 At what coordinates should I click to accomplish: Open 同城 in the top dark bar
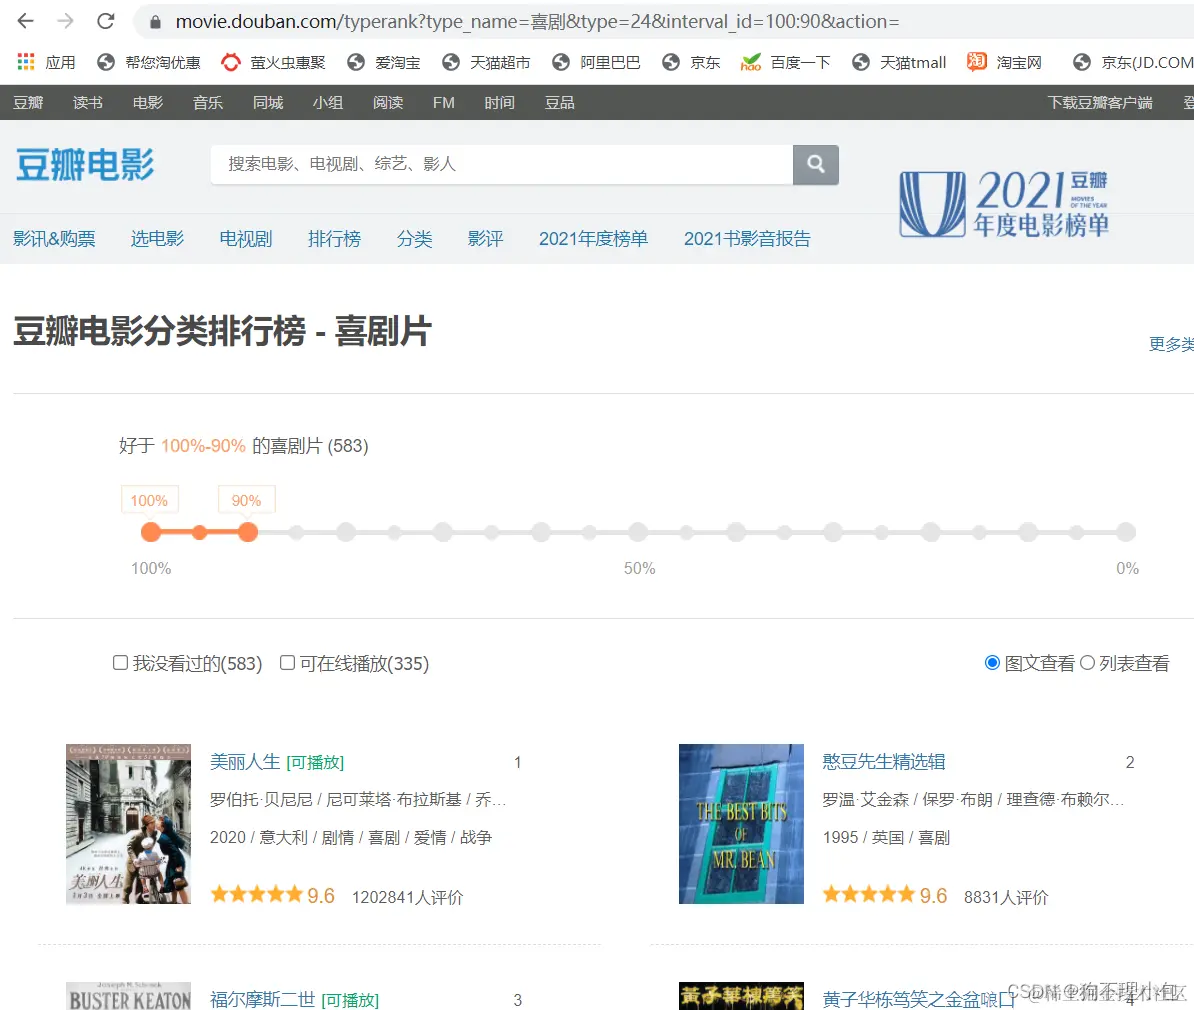[x=268, y=103]
